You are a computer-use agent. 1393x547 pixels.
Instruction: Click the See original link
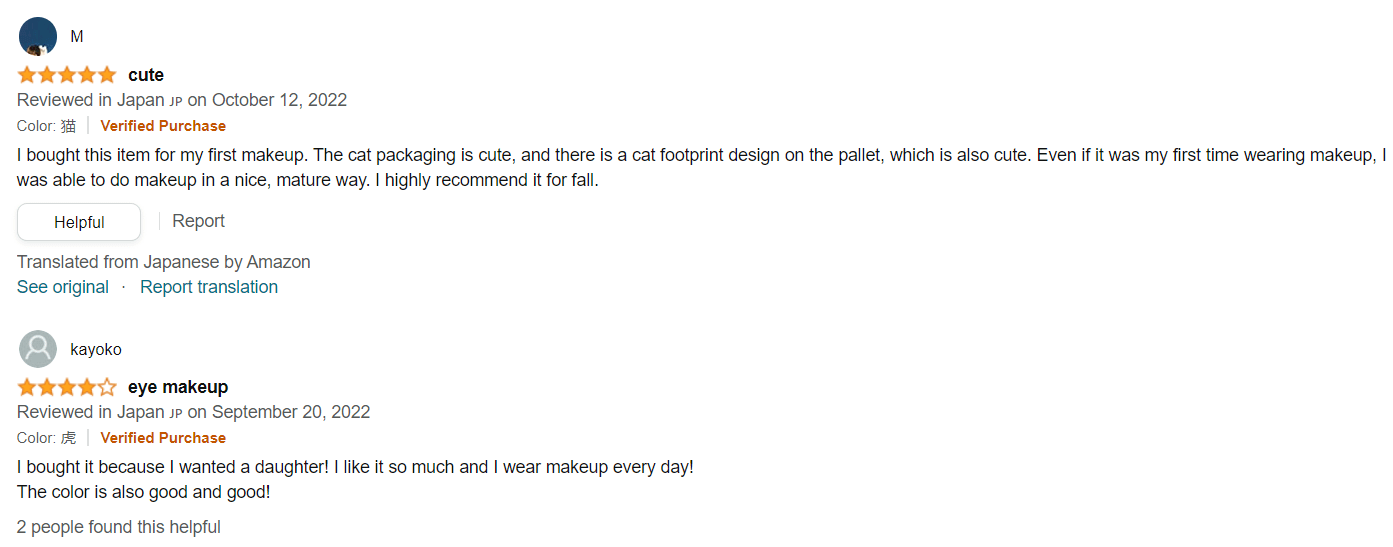coord(63,287)
